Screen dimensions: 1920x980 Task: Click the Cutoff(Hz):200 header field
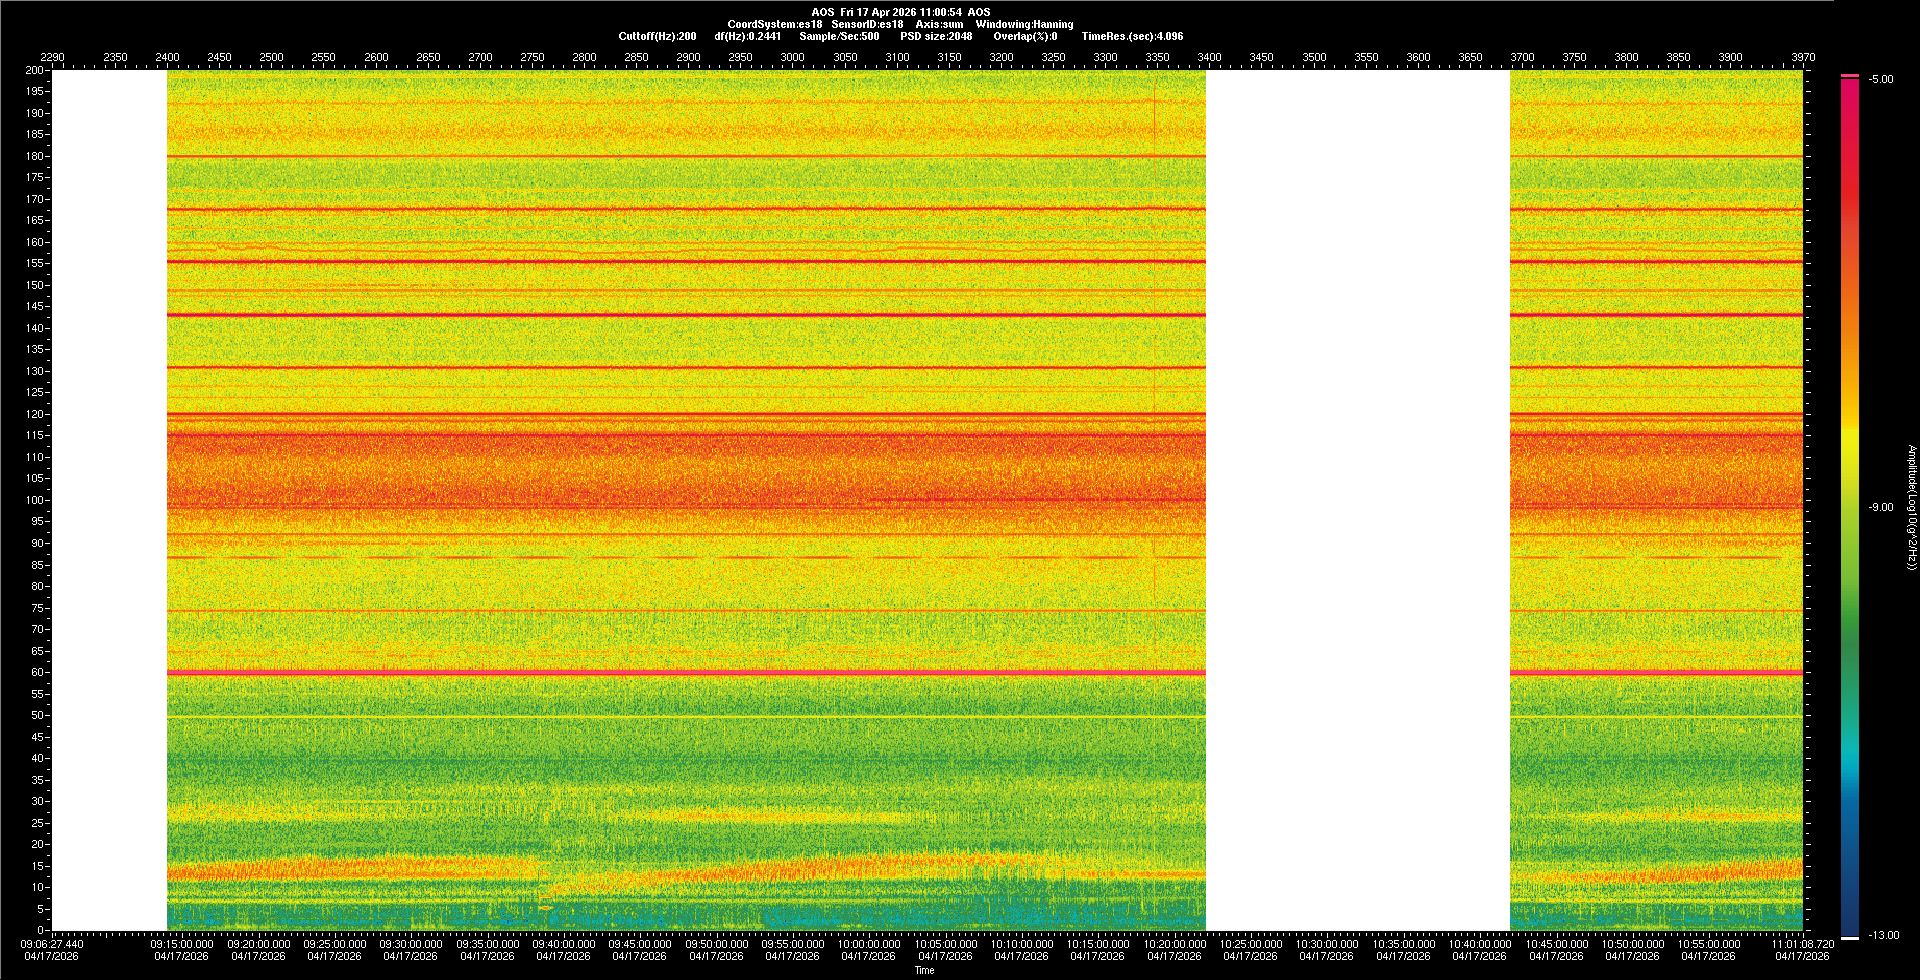[x=657, y=36]
